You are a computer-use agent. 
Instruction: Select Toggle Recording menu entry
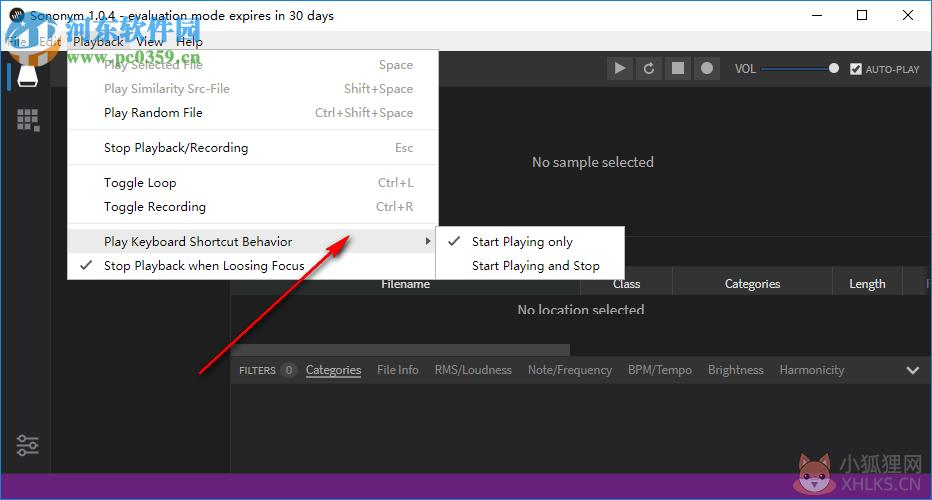253,206
